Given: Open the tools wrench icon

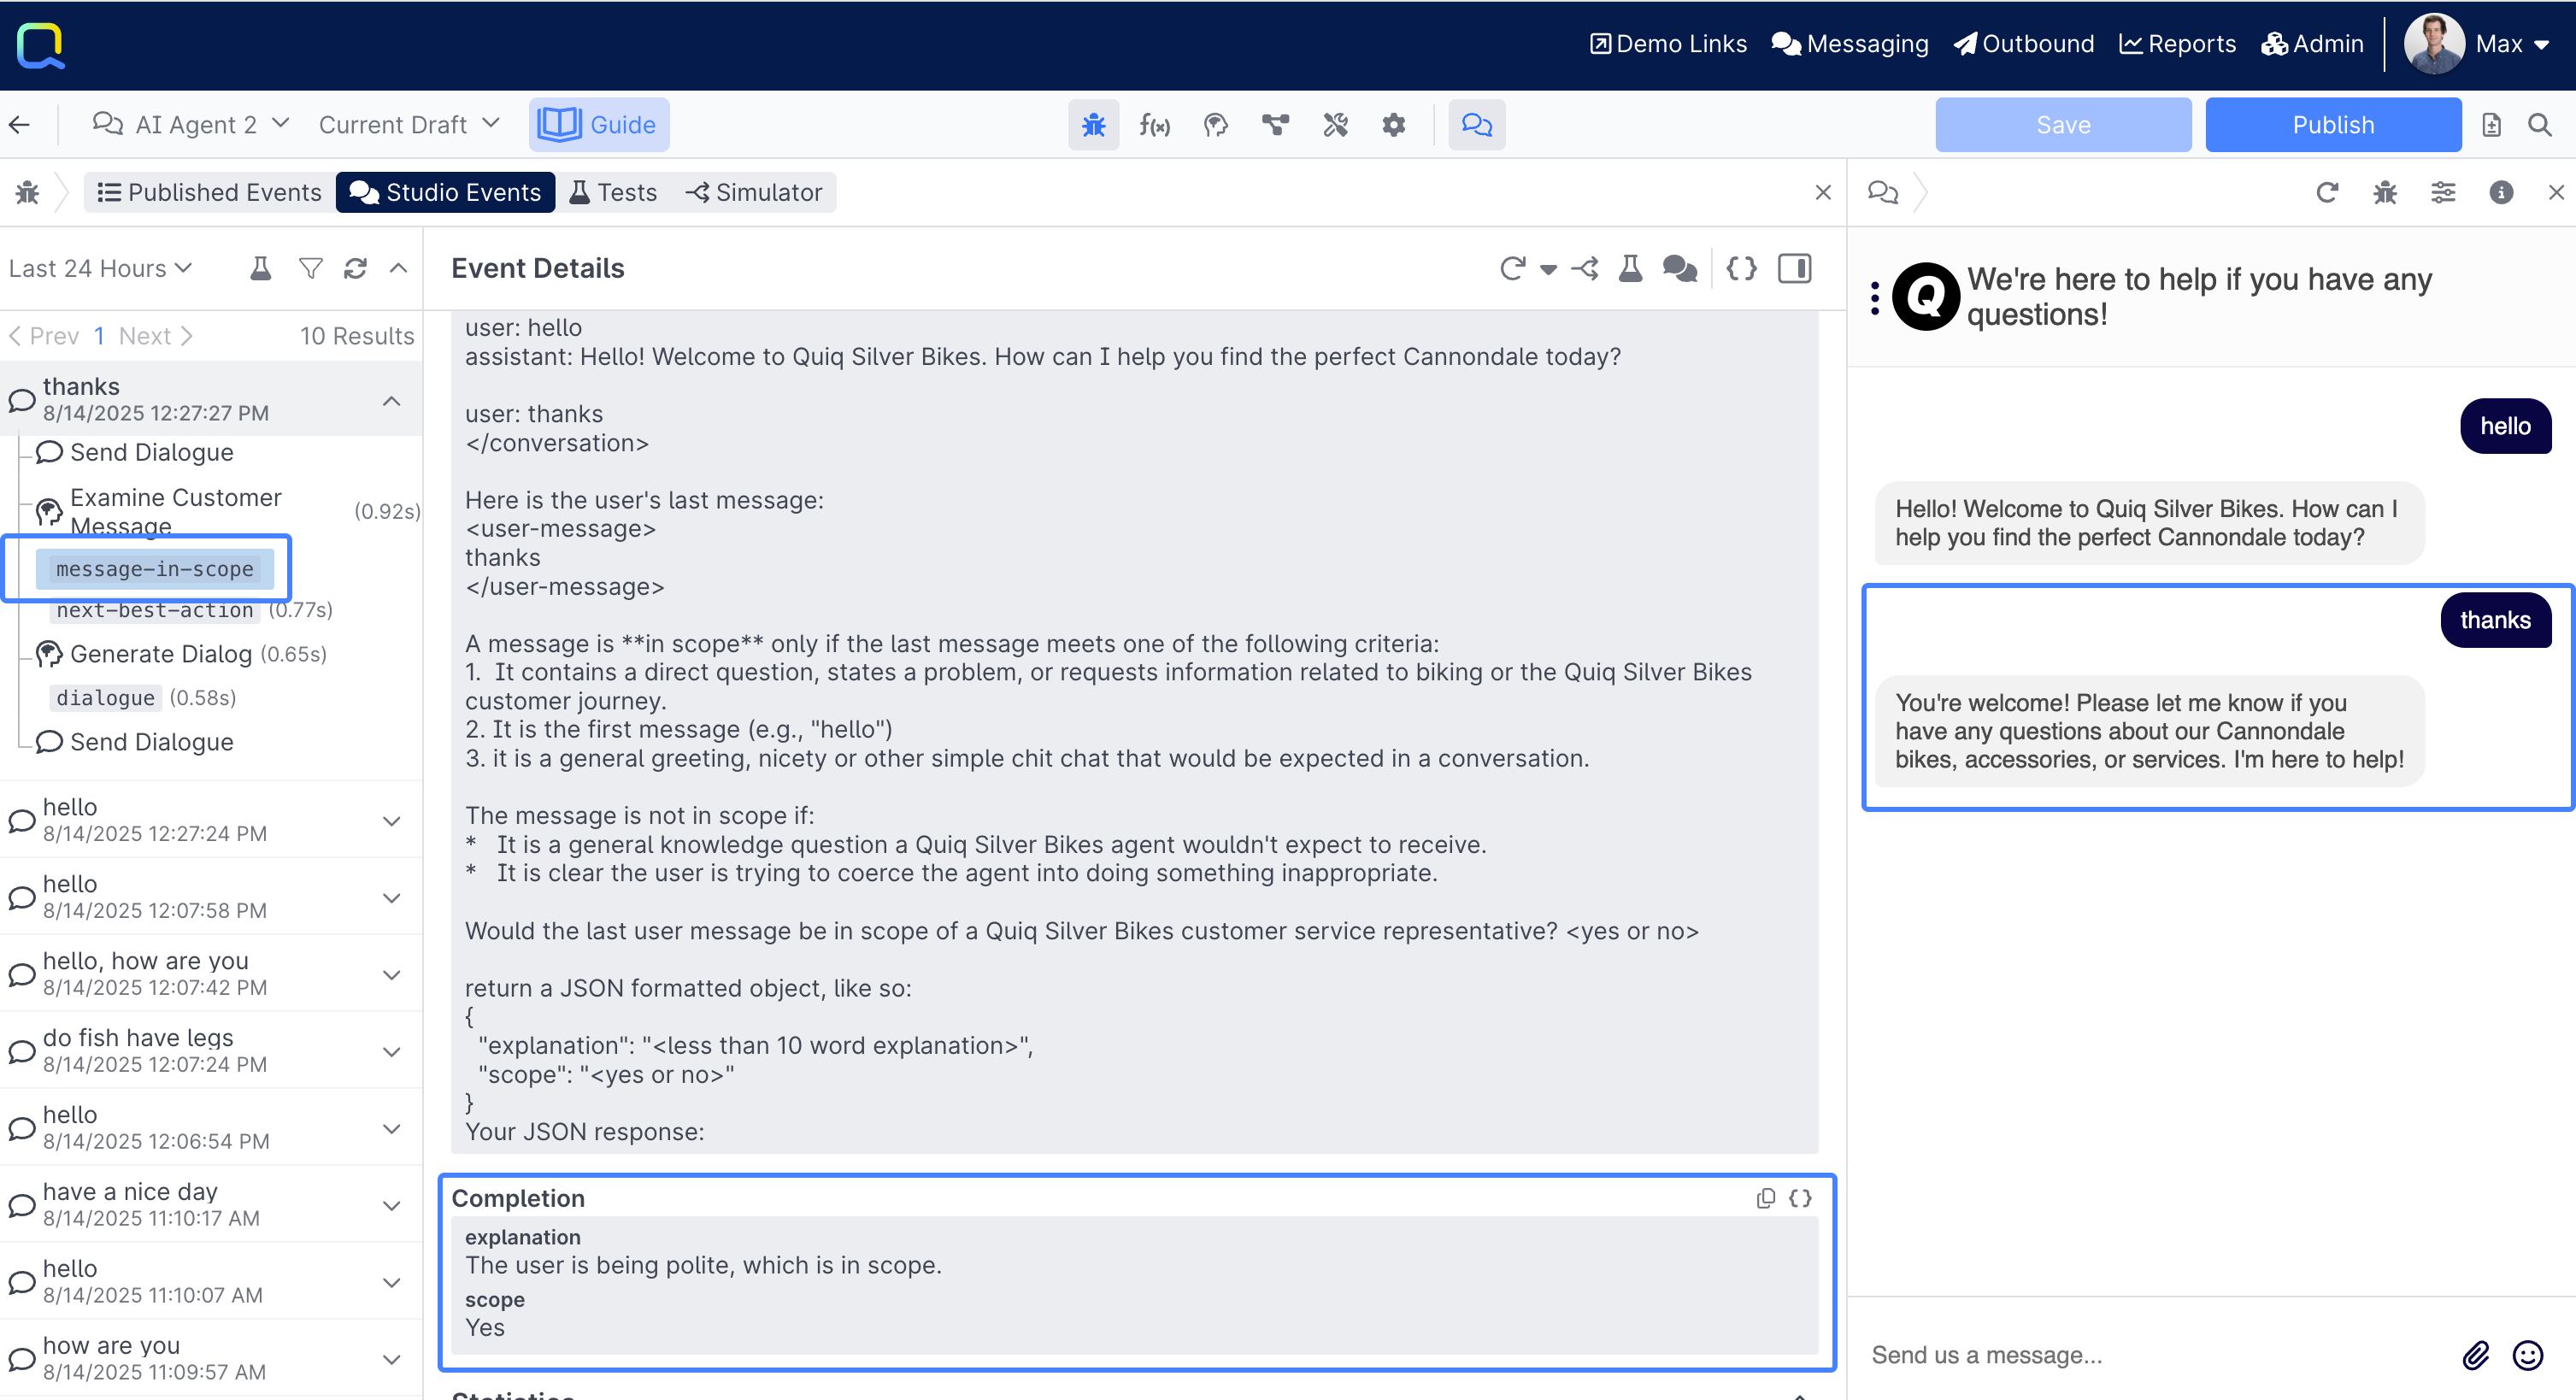Looking at the screenshot, I should coord(1335,125).
